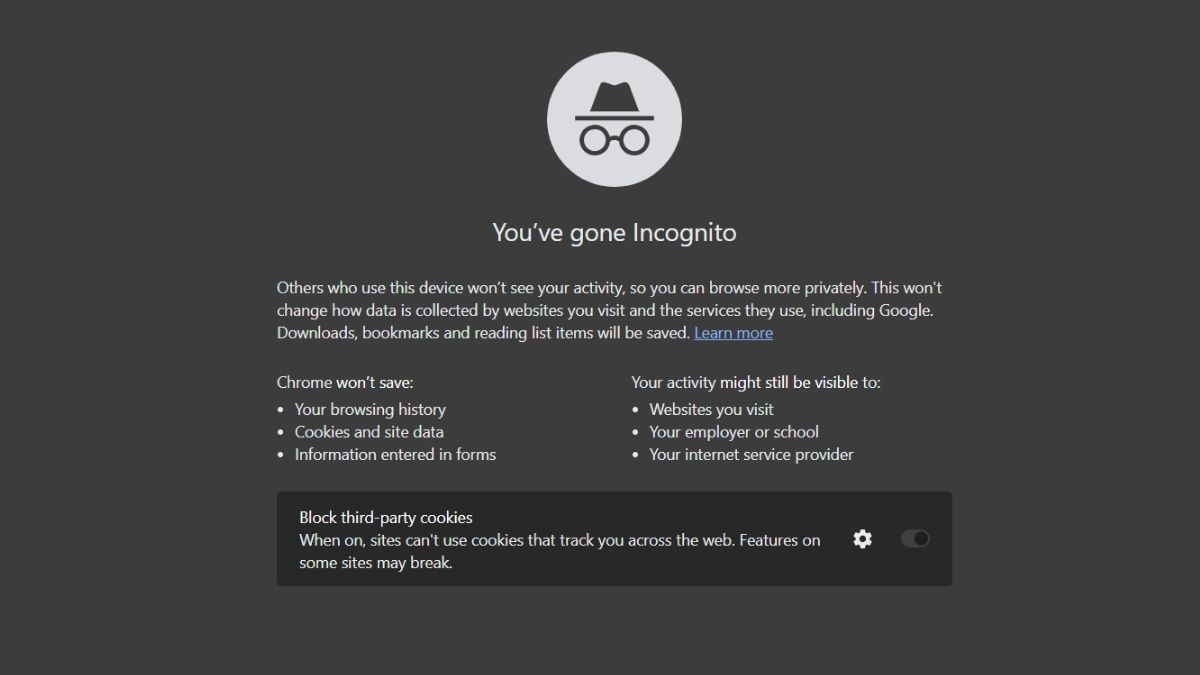Follow the Learn more link
Screen dimensions: 1200x675
pos(733,333)
